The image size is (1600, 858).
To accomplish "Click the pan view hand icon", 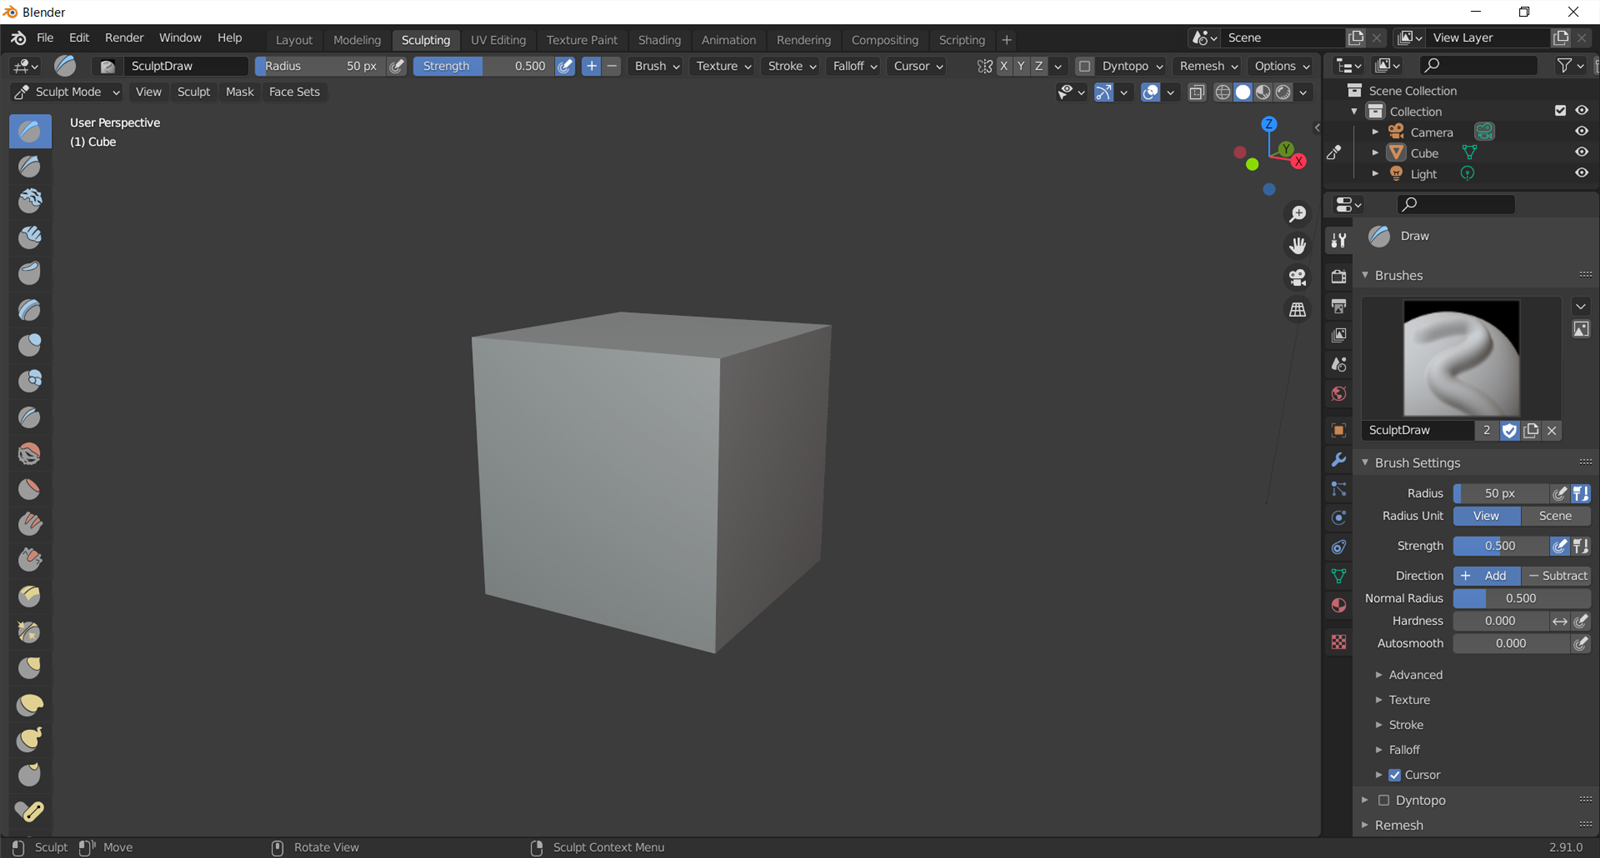I will pyautogui.click(x=1297, y=245).
